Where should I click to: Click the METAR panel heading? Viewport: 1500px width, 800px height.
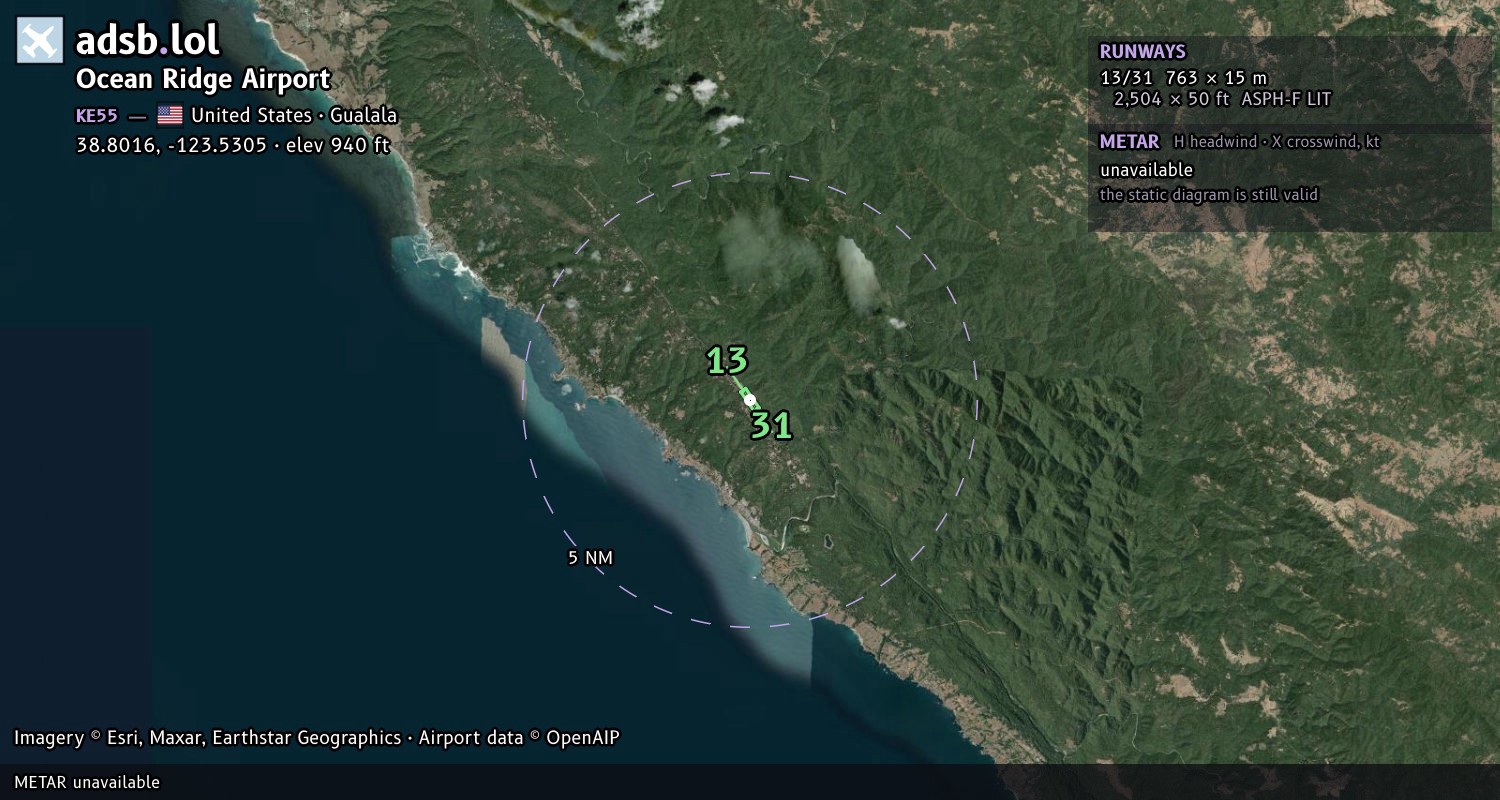(1129, 142)
